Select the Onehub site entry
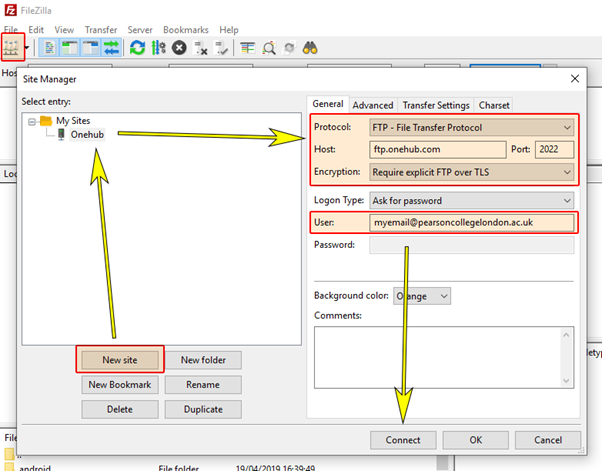This screenshot has width=602, height=471. 87,135
